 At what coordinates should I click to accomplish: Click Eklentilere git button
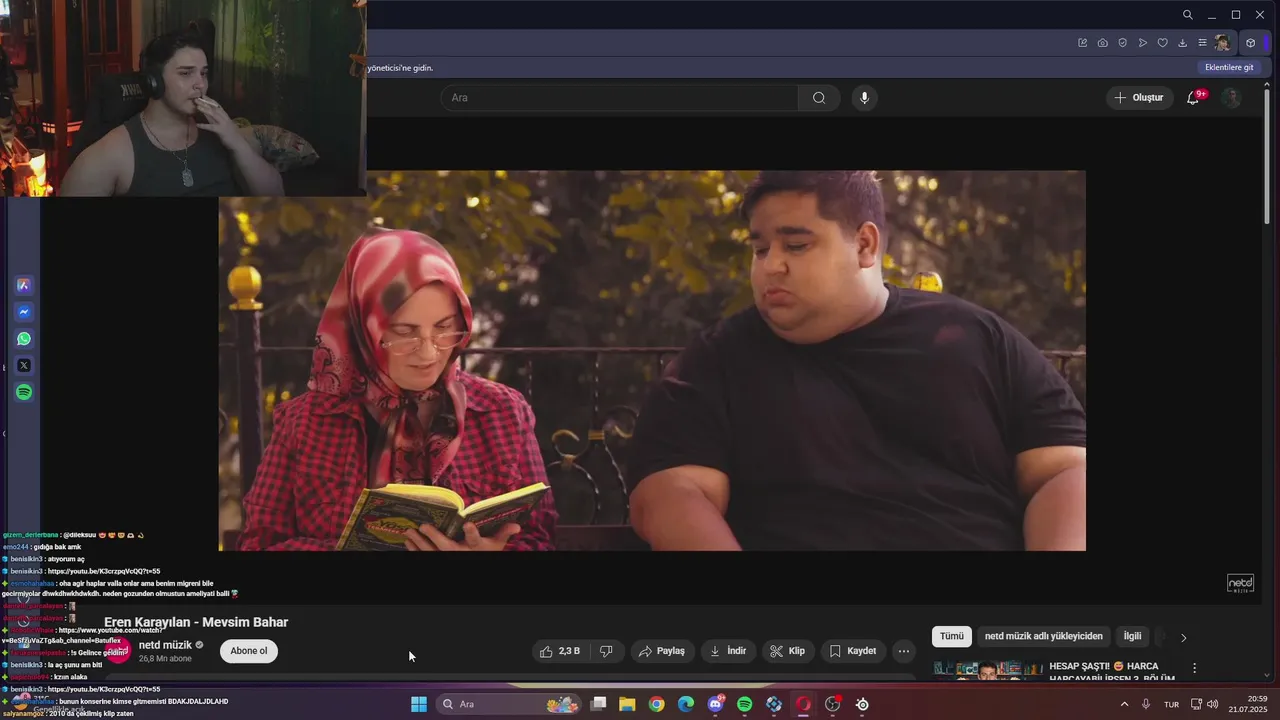point(1229,67)
